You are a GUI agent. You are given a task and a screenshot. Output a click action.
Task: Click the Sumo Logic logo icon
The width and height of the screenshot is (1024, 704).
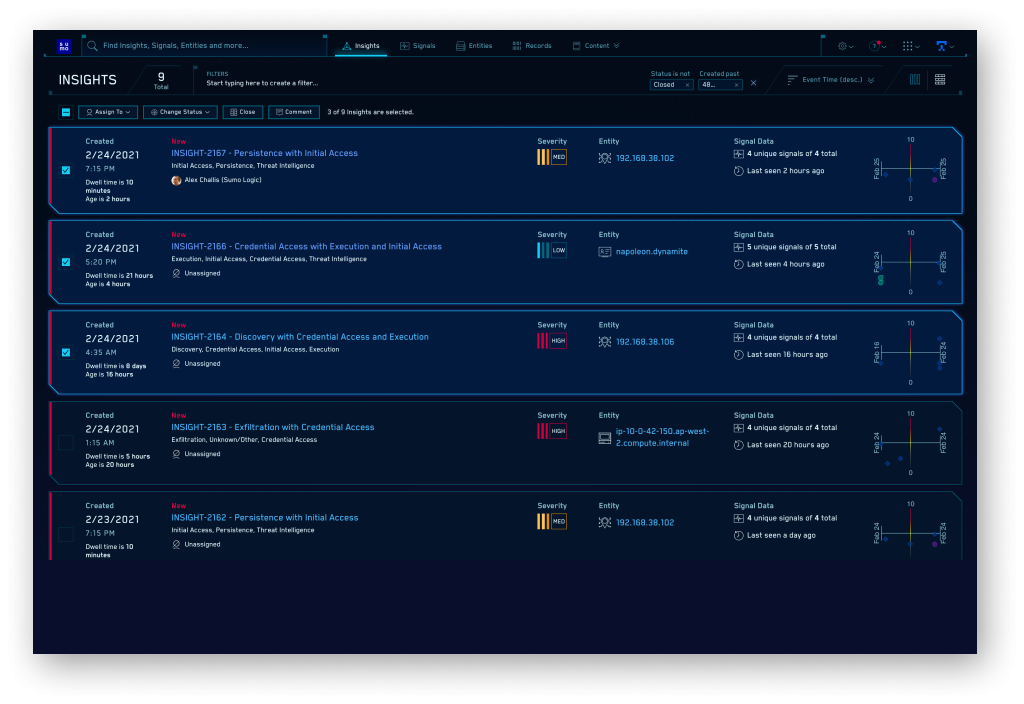tap(64, 46)
